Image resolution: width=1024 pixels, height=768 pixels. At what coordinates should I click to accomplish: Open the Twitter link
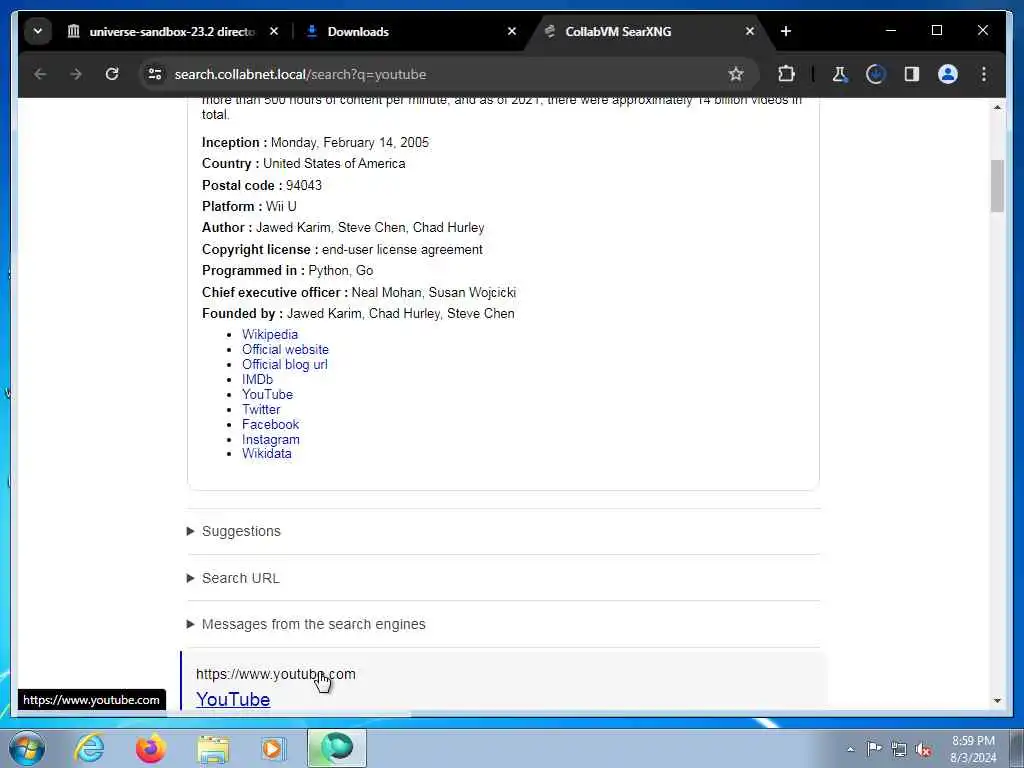click(261, 409)
